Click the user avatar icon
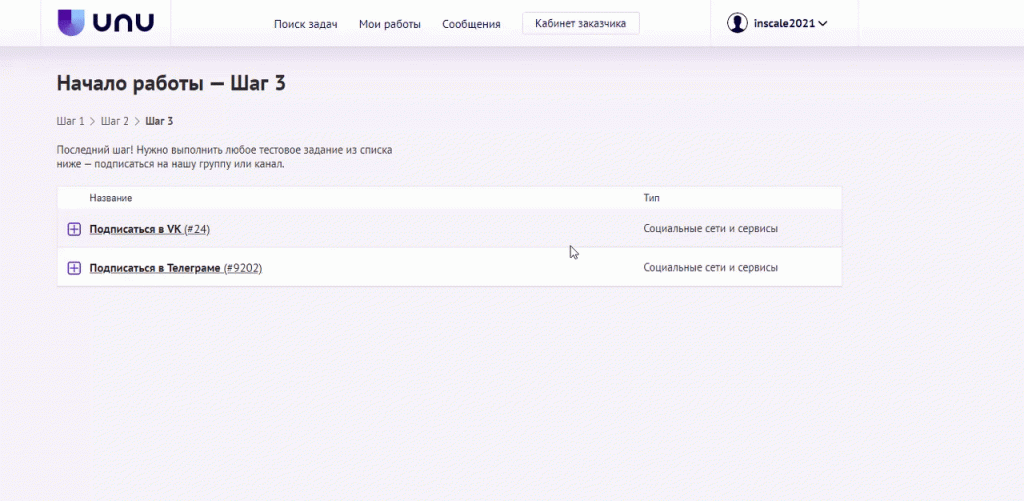Screen dimensions: 1024x501 coord(737,23)
